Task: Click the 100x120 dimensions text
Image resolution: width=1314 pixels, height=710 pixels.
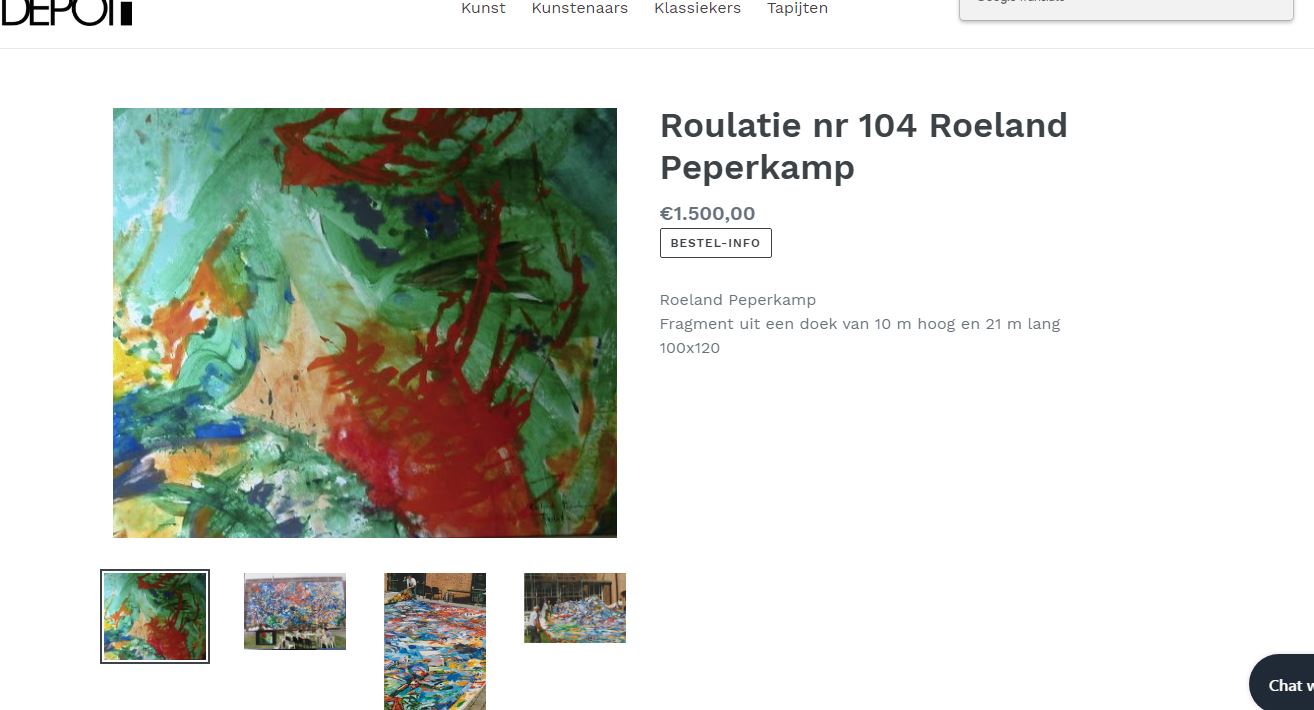Action: (x=690, y=348)
